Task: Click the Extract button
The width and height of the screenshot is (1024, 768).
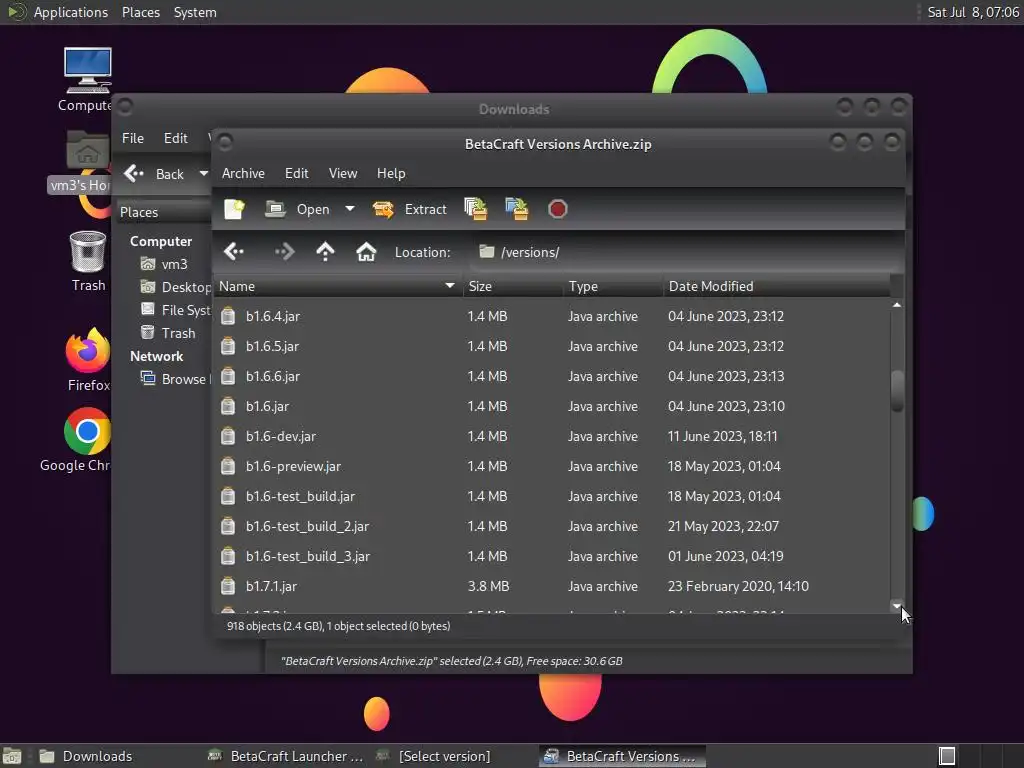Action: point(409,209)
